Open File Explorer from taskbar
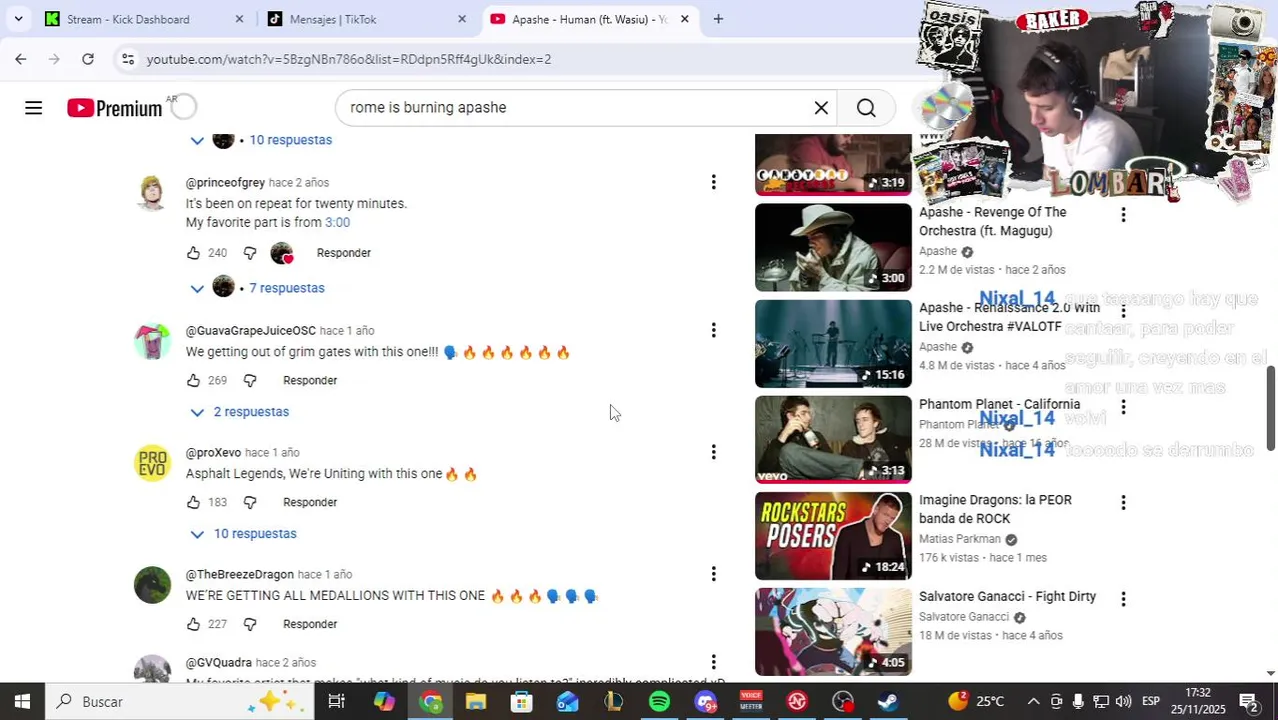Image resolution: width=1278 pixels, height=720 pixels. pyautogui.click(x=476, y=702)
